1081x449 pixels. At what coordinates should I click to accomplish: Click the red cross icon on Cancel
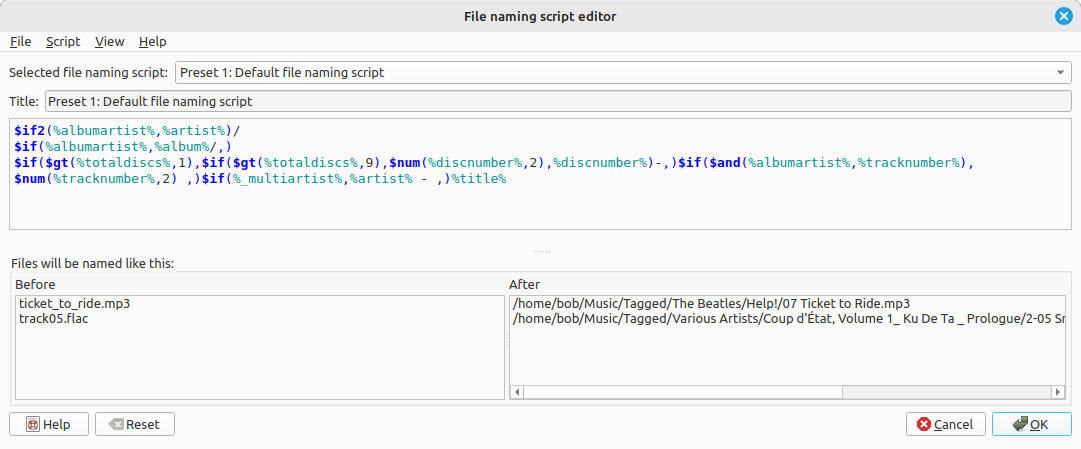click(x=924, y=425)
